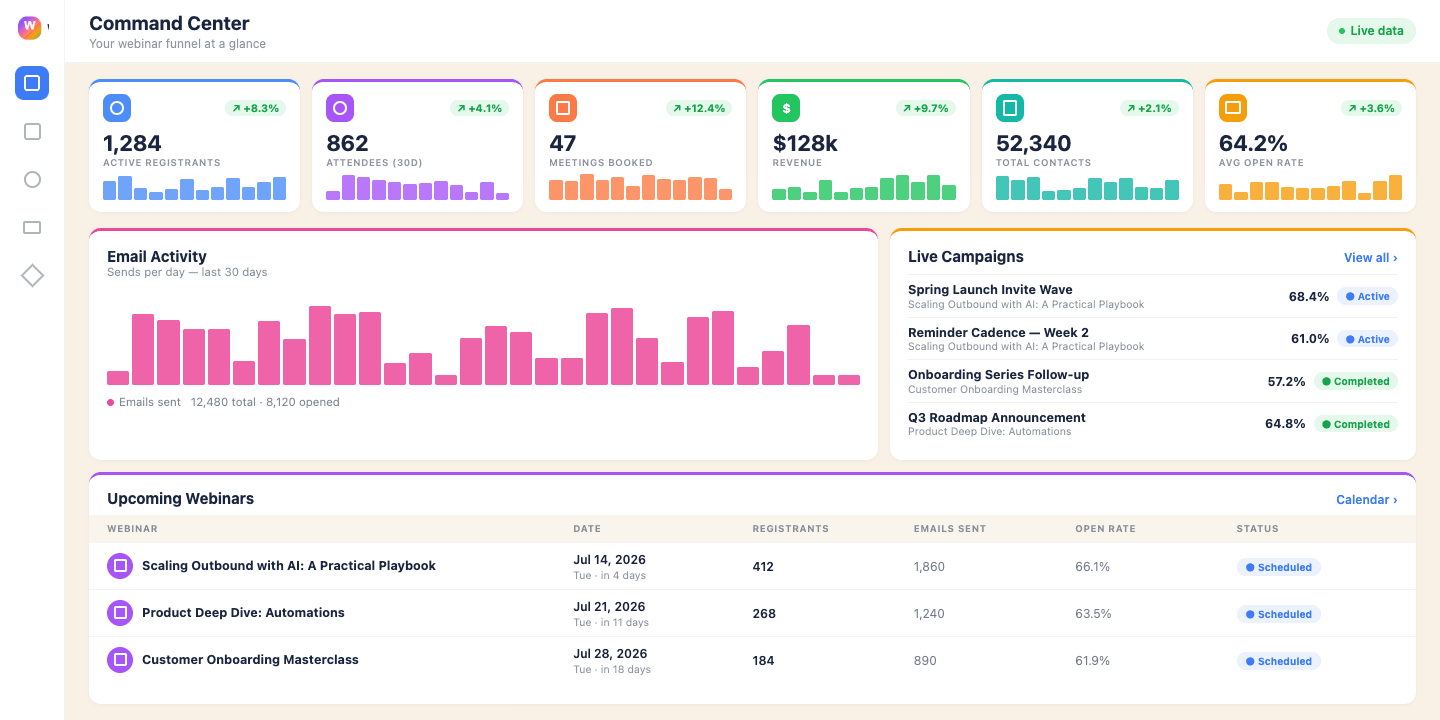The height and width of the screenshot is (720, 1440).
Task: Click the Attendees card purple icon
Action: 340,108
